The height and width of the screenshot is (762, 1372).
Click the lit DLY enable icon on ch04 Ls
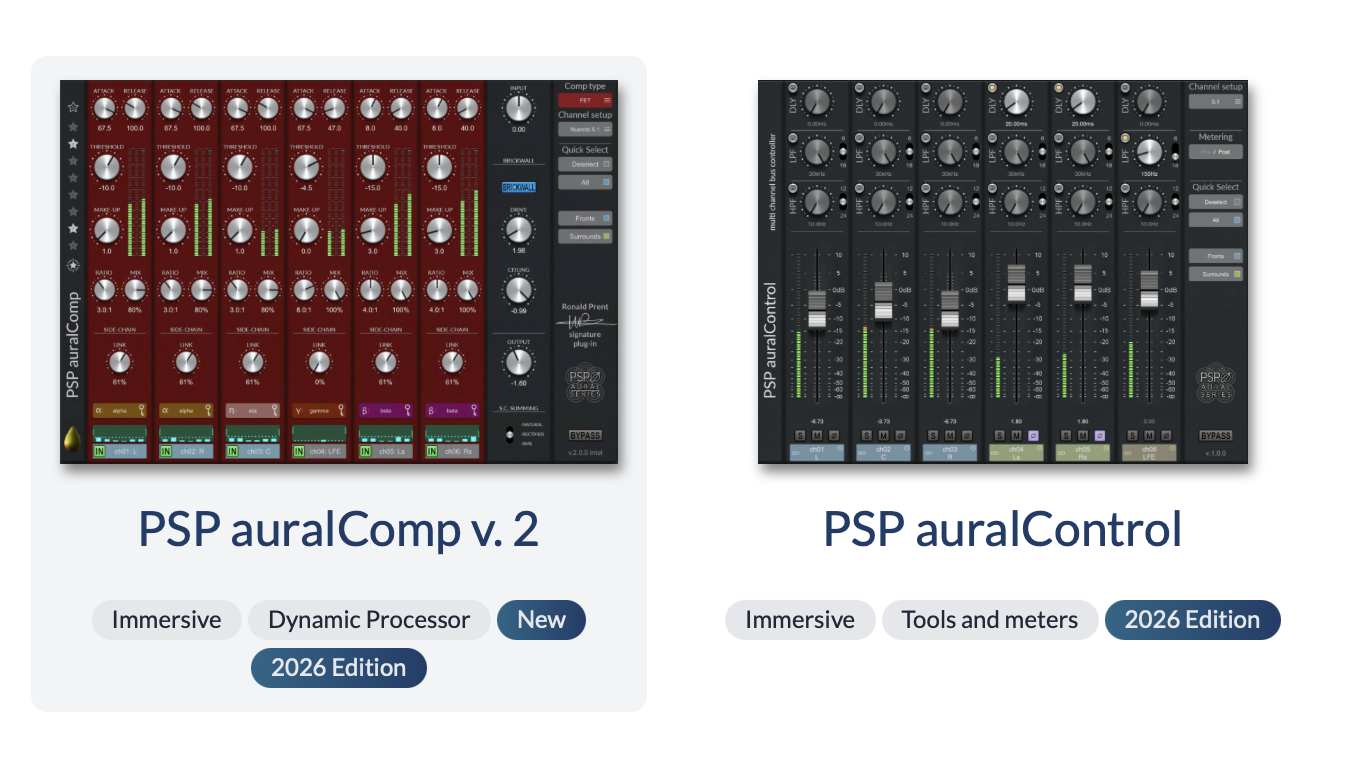(x=993, y=88)
